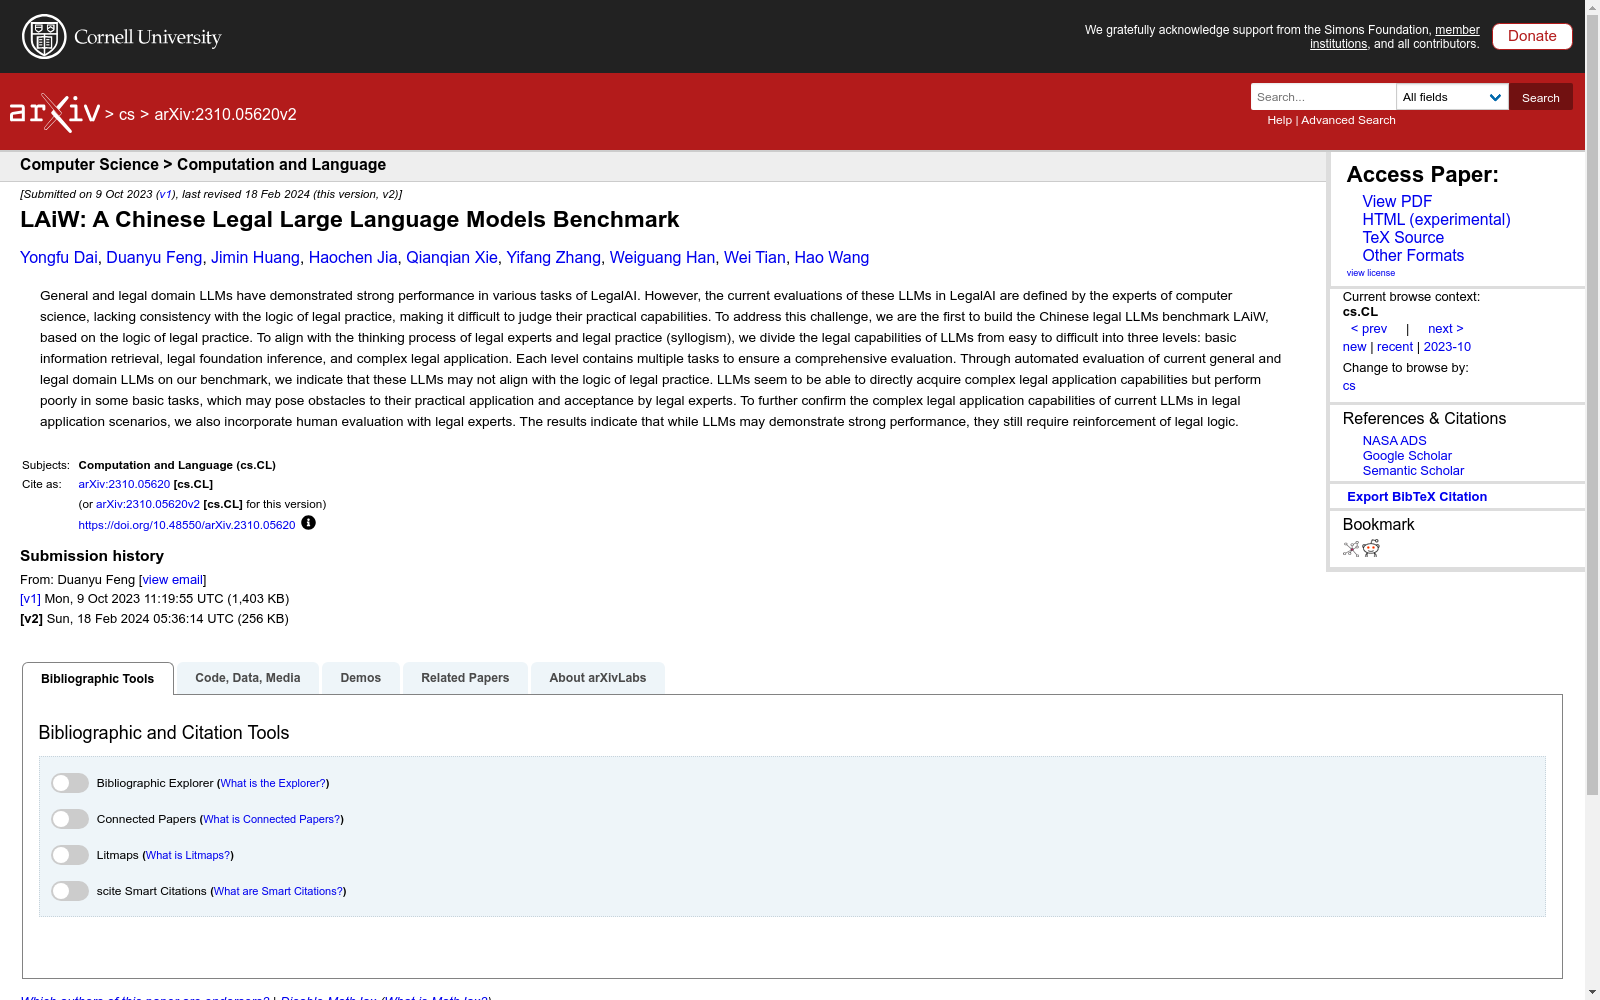Browse 2023-10 listing in cs.CL

[1446, 346]
